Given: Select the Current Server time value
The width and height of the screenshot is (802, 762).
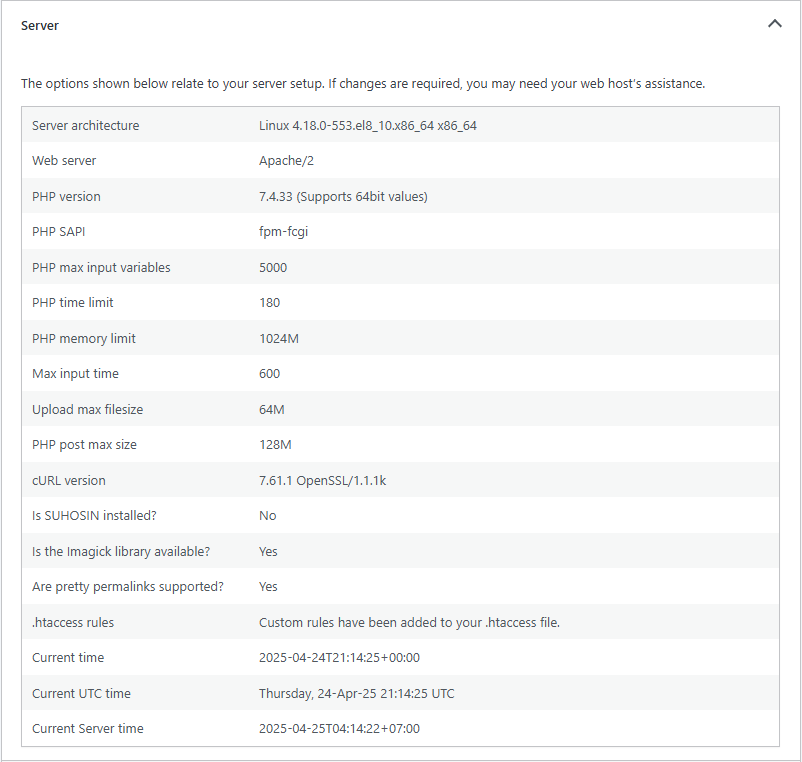Looking at the screenshot, I should 339,729.
